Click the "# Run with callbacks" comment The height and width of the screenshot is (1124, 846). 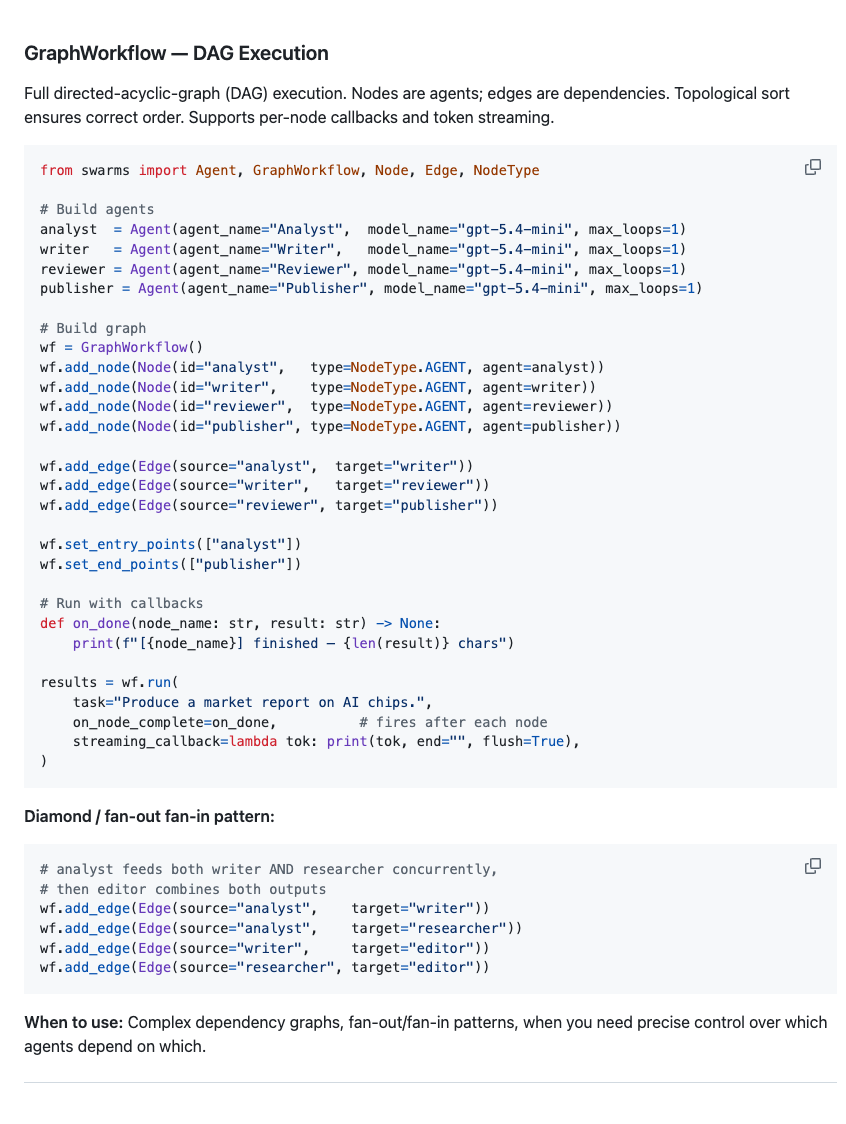coord(122,604)
